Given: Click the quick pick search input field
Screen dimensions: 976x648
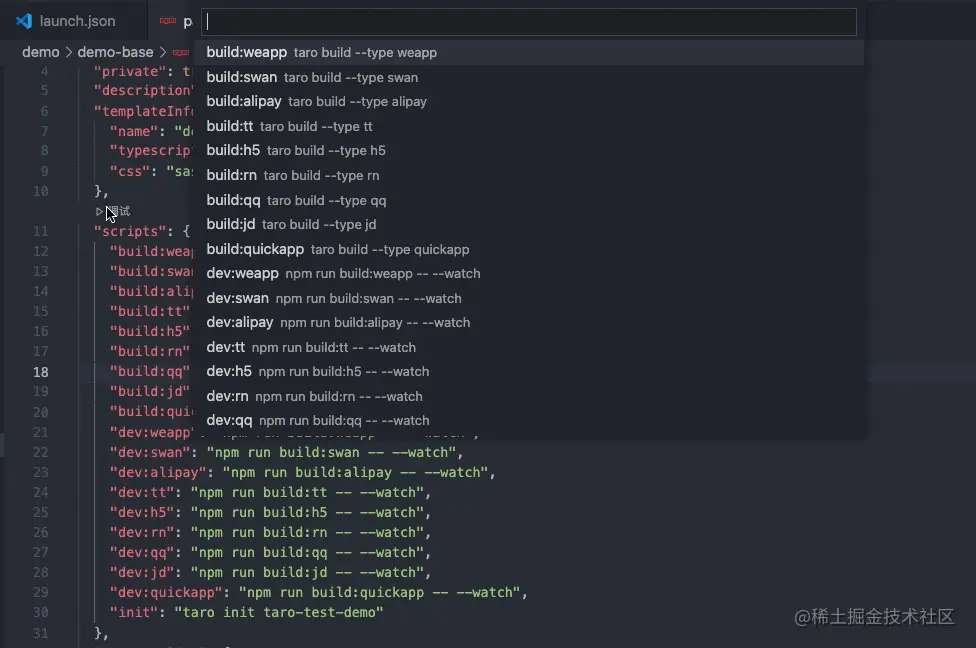Looking at the screenshot, I should click(x=528, y=22).
